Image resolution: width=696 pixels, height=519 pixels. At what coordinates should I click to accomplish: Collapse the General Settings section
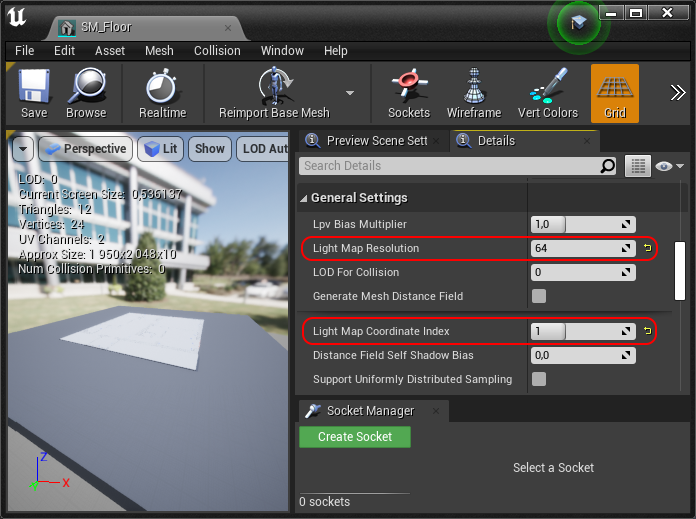(304, 198)
